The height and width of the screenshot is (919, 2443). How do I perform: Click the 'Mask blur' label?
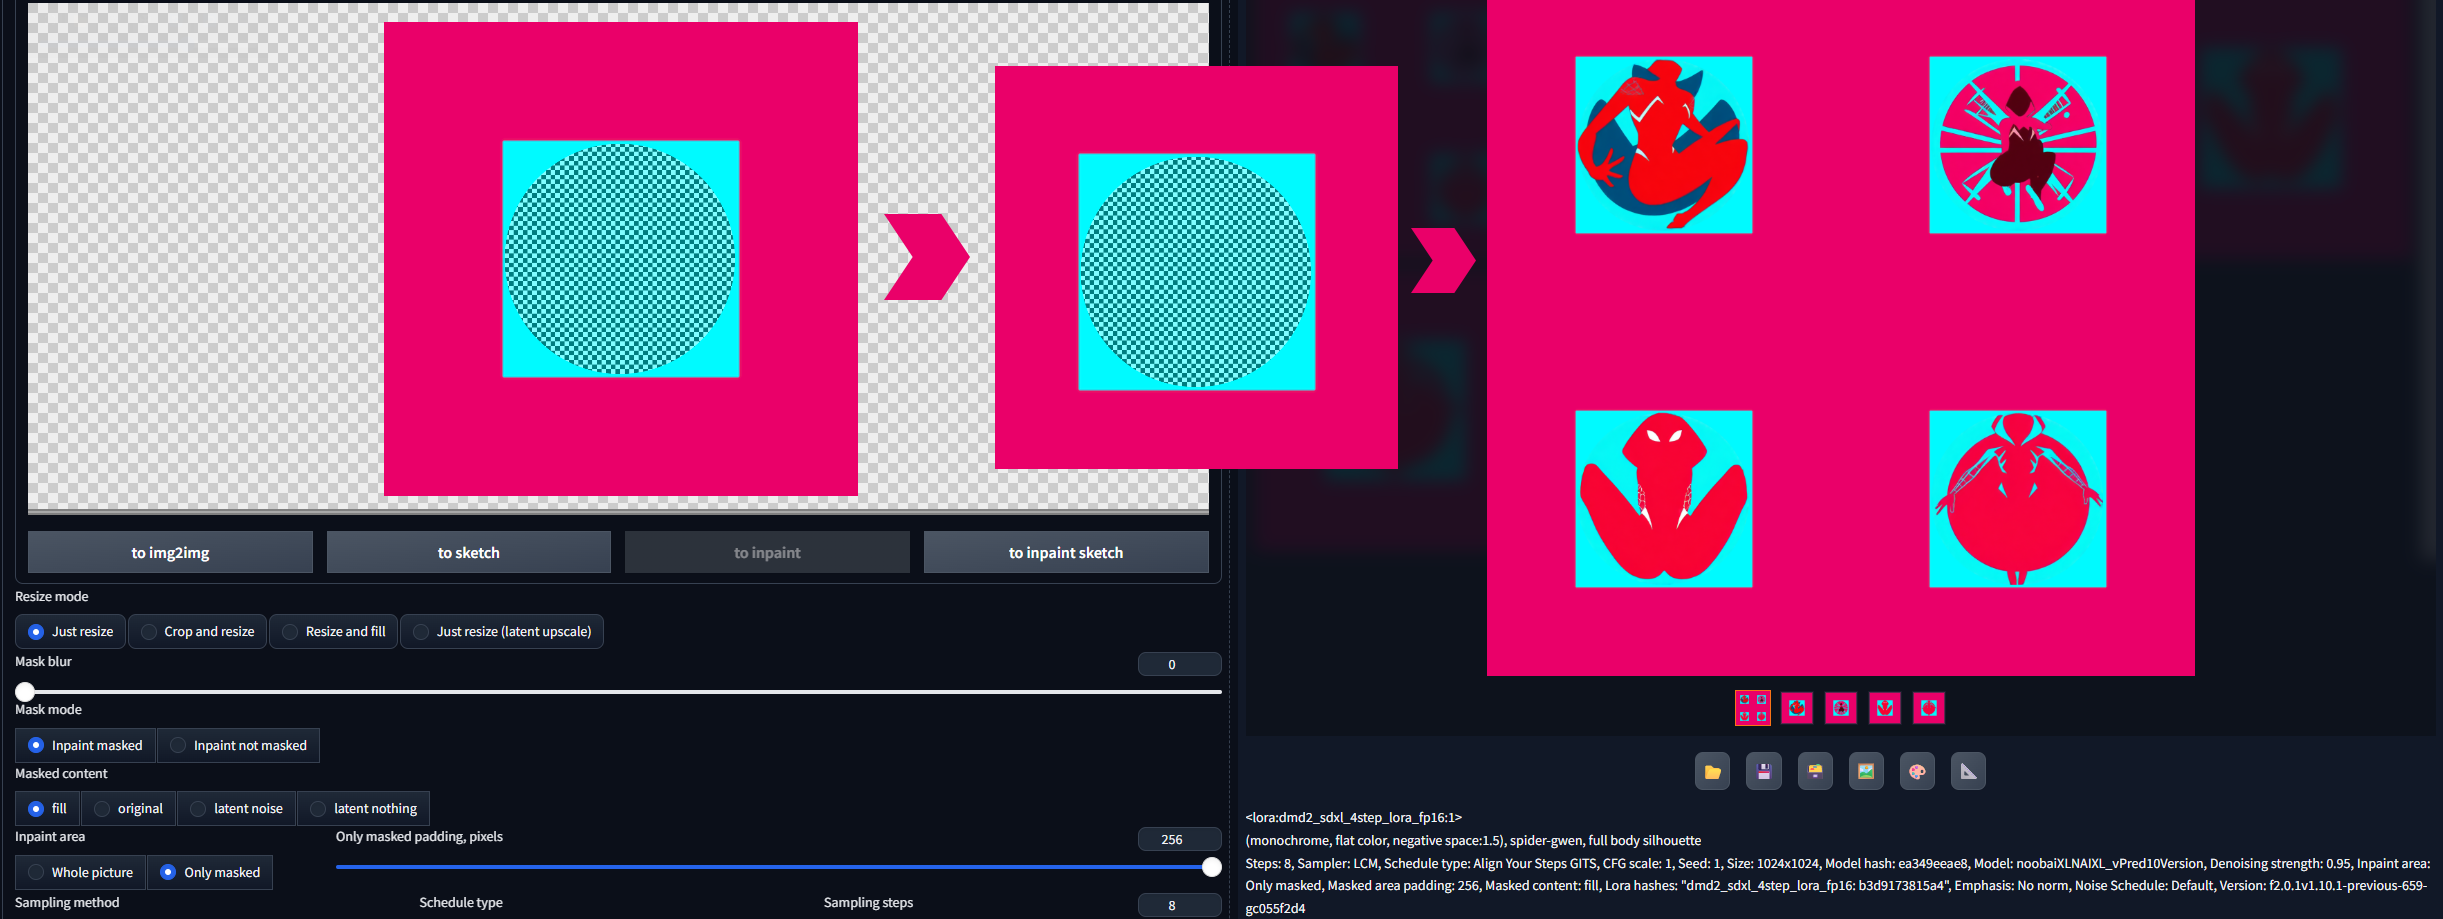click(x=43, y=661)
